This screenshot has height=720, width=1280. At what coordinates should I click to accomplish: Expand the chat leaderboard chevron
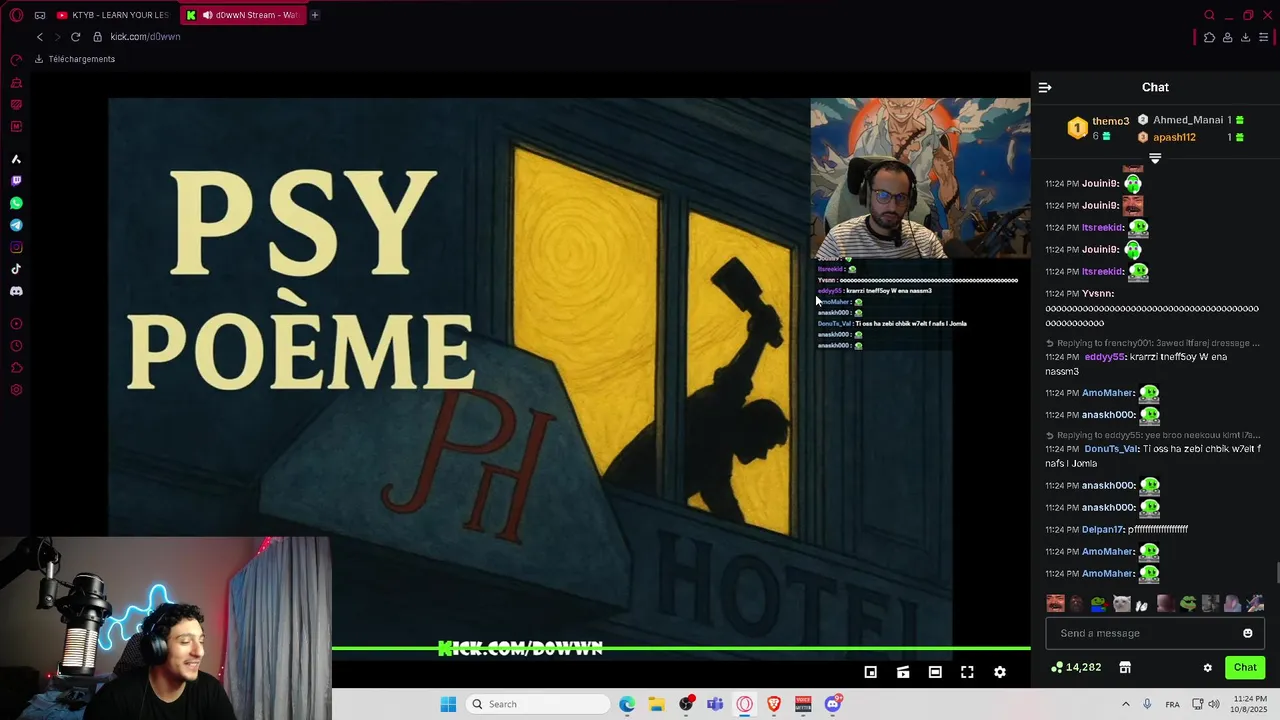click(x=1155, y=159)
